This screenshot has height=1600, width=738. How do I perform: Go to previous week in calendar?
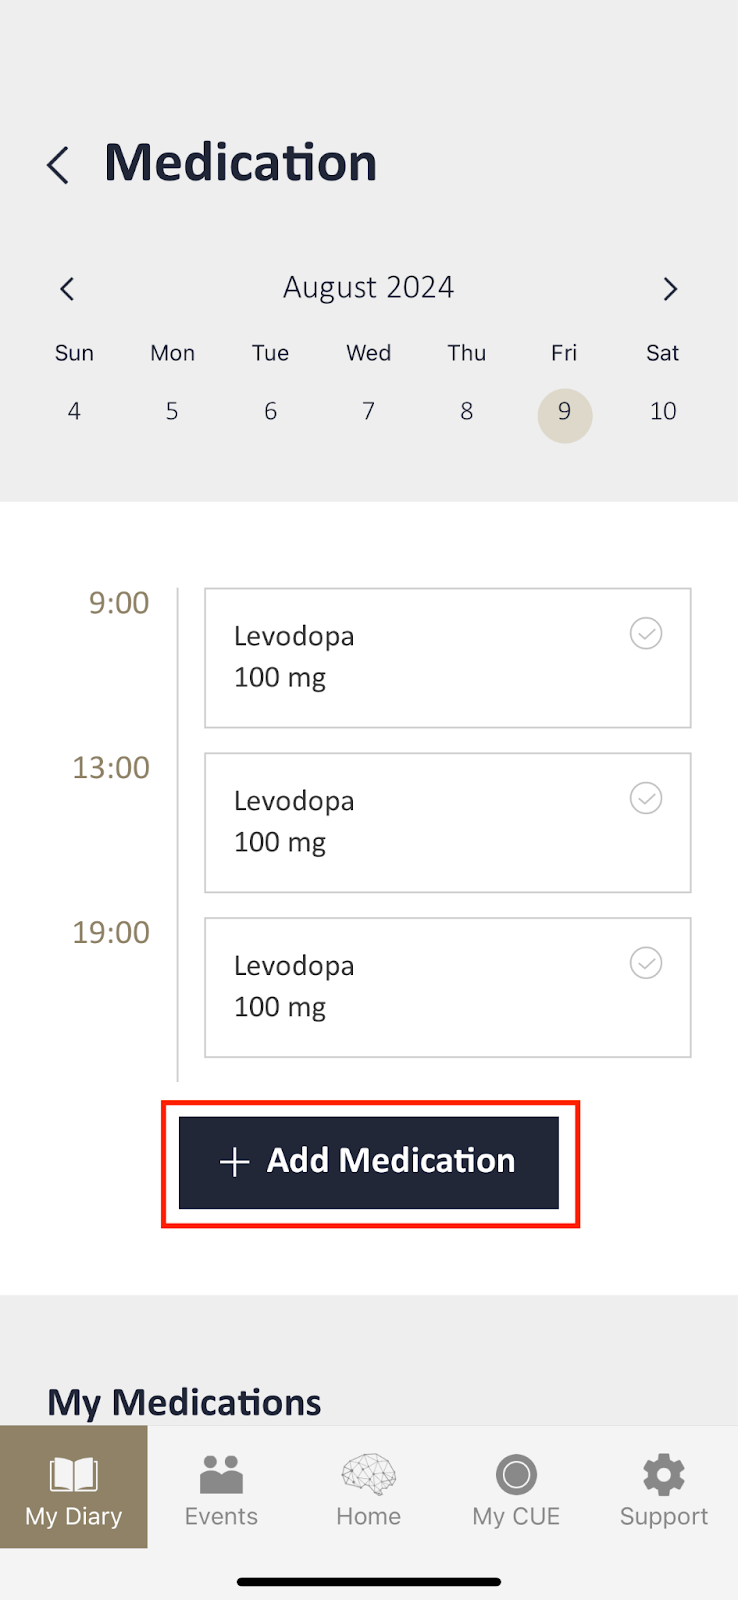tap(67, 289)
